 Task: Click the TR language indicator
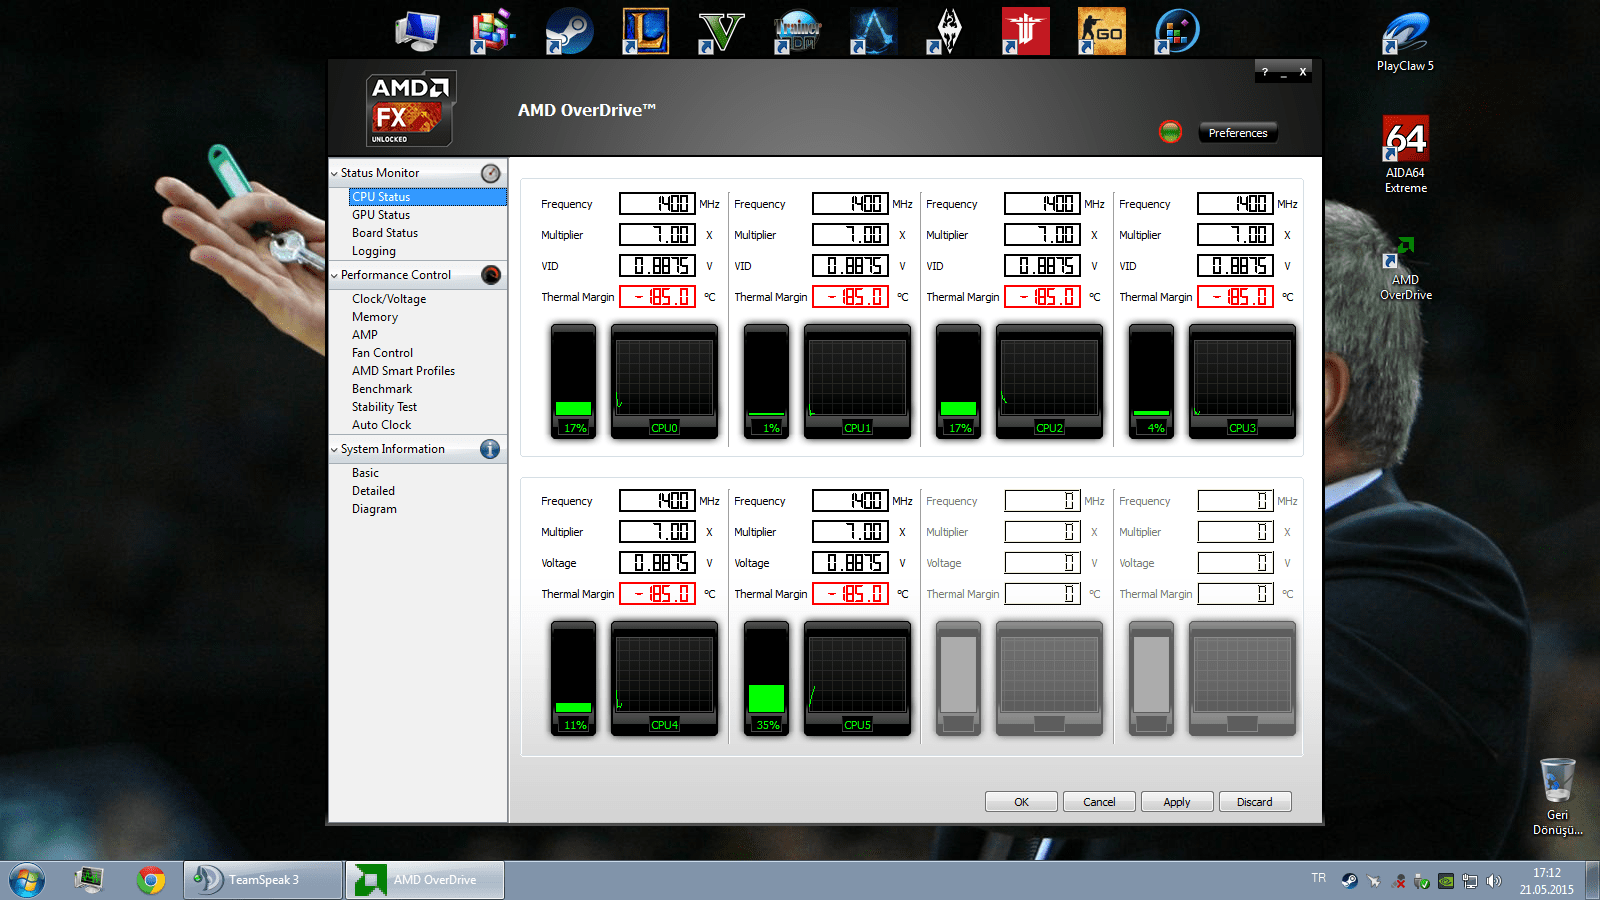[1319, 878]
